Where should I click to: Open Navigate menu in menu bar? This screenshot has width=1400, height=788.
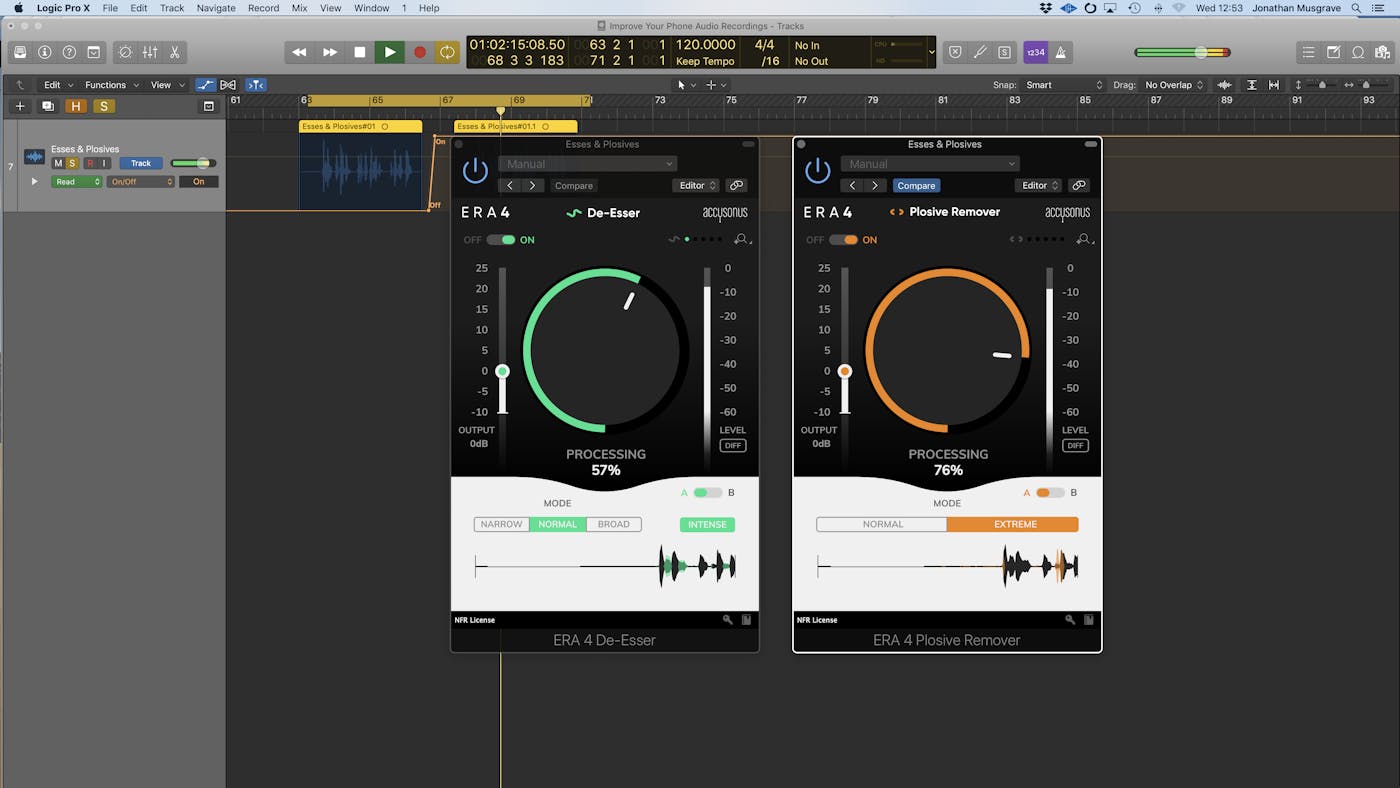216,8
